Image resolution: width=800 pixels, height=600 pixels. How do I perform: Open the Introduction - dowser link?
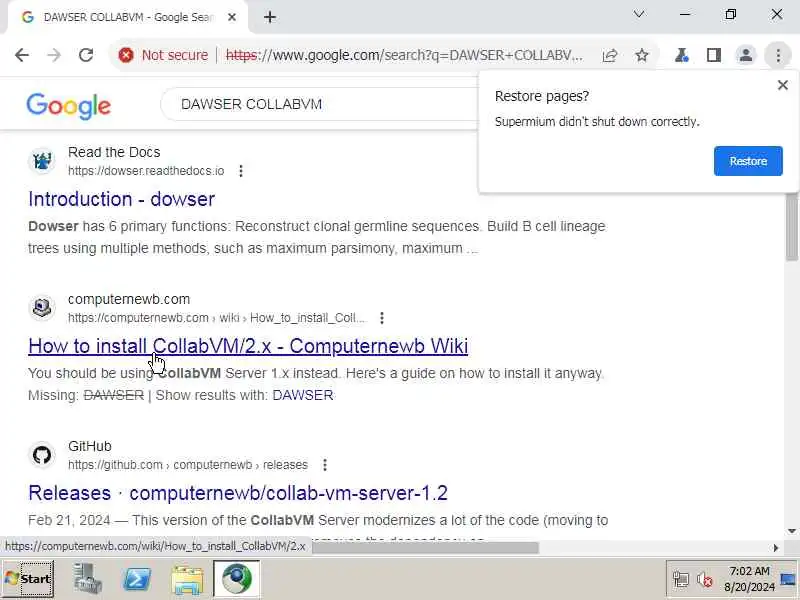tap(121, 199)
